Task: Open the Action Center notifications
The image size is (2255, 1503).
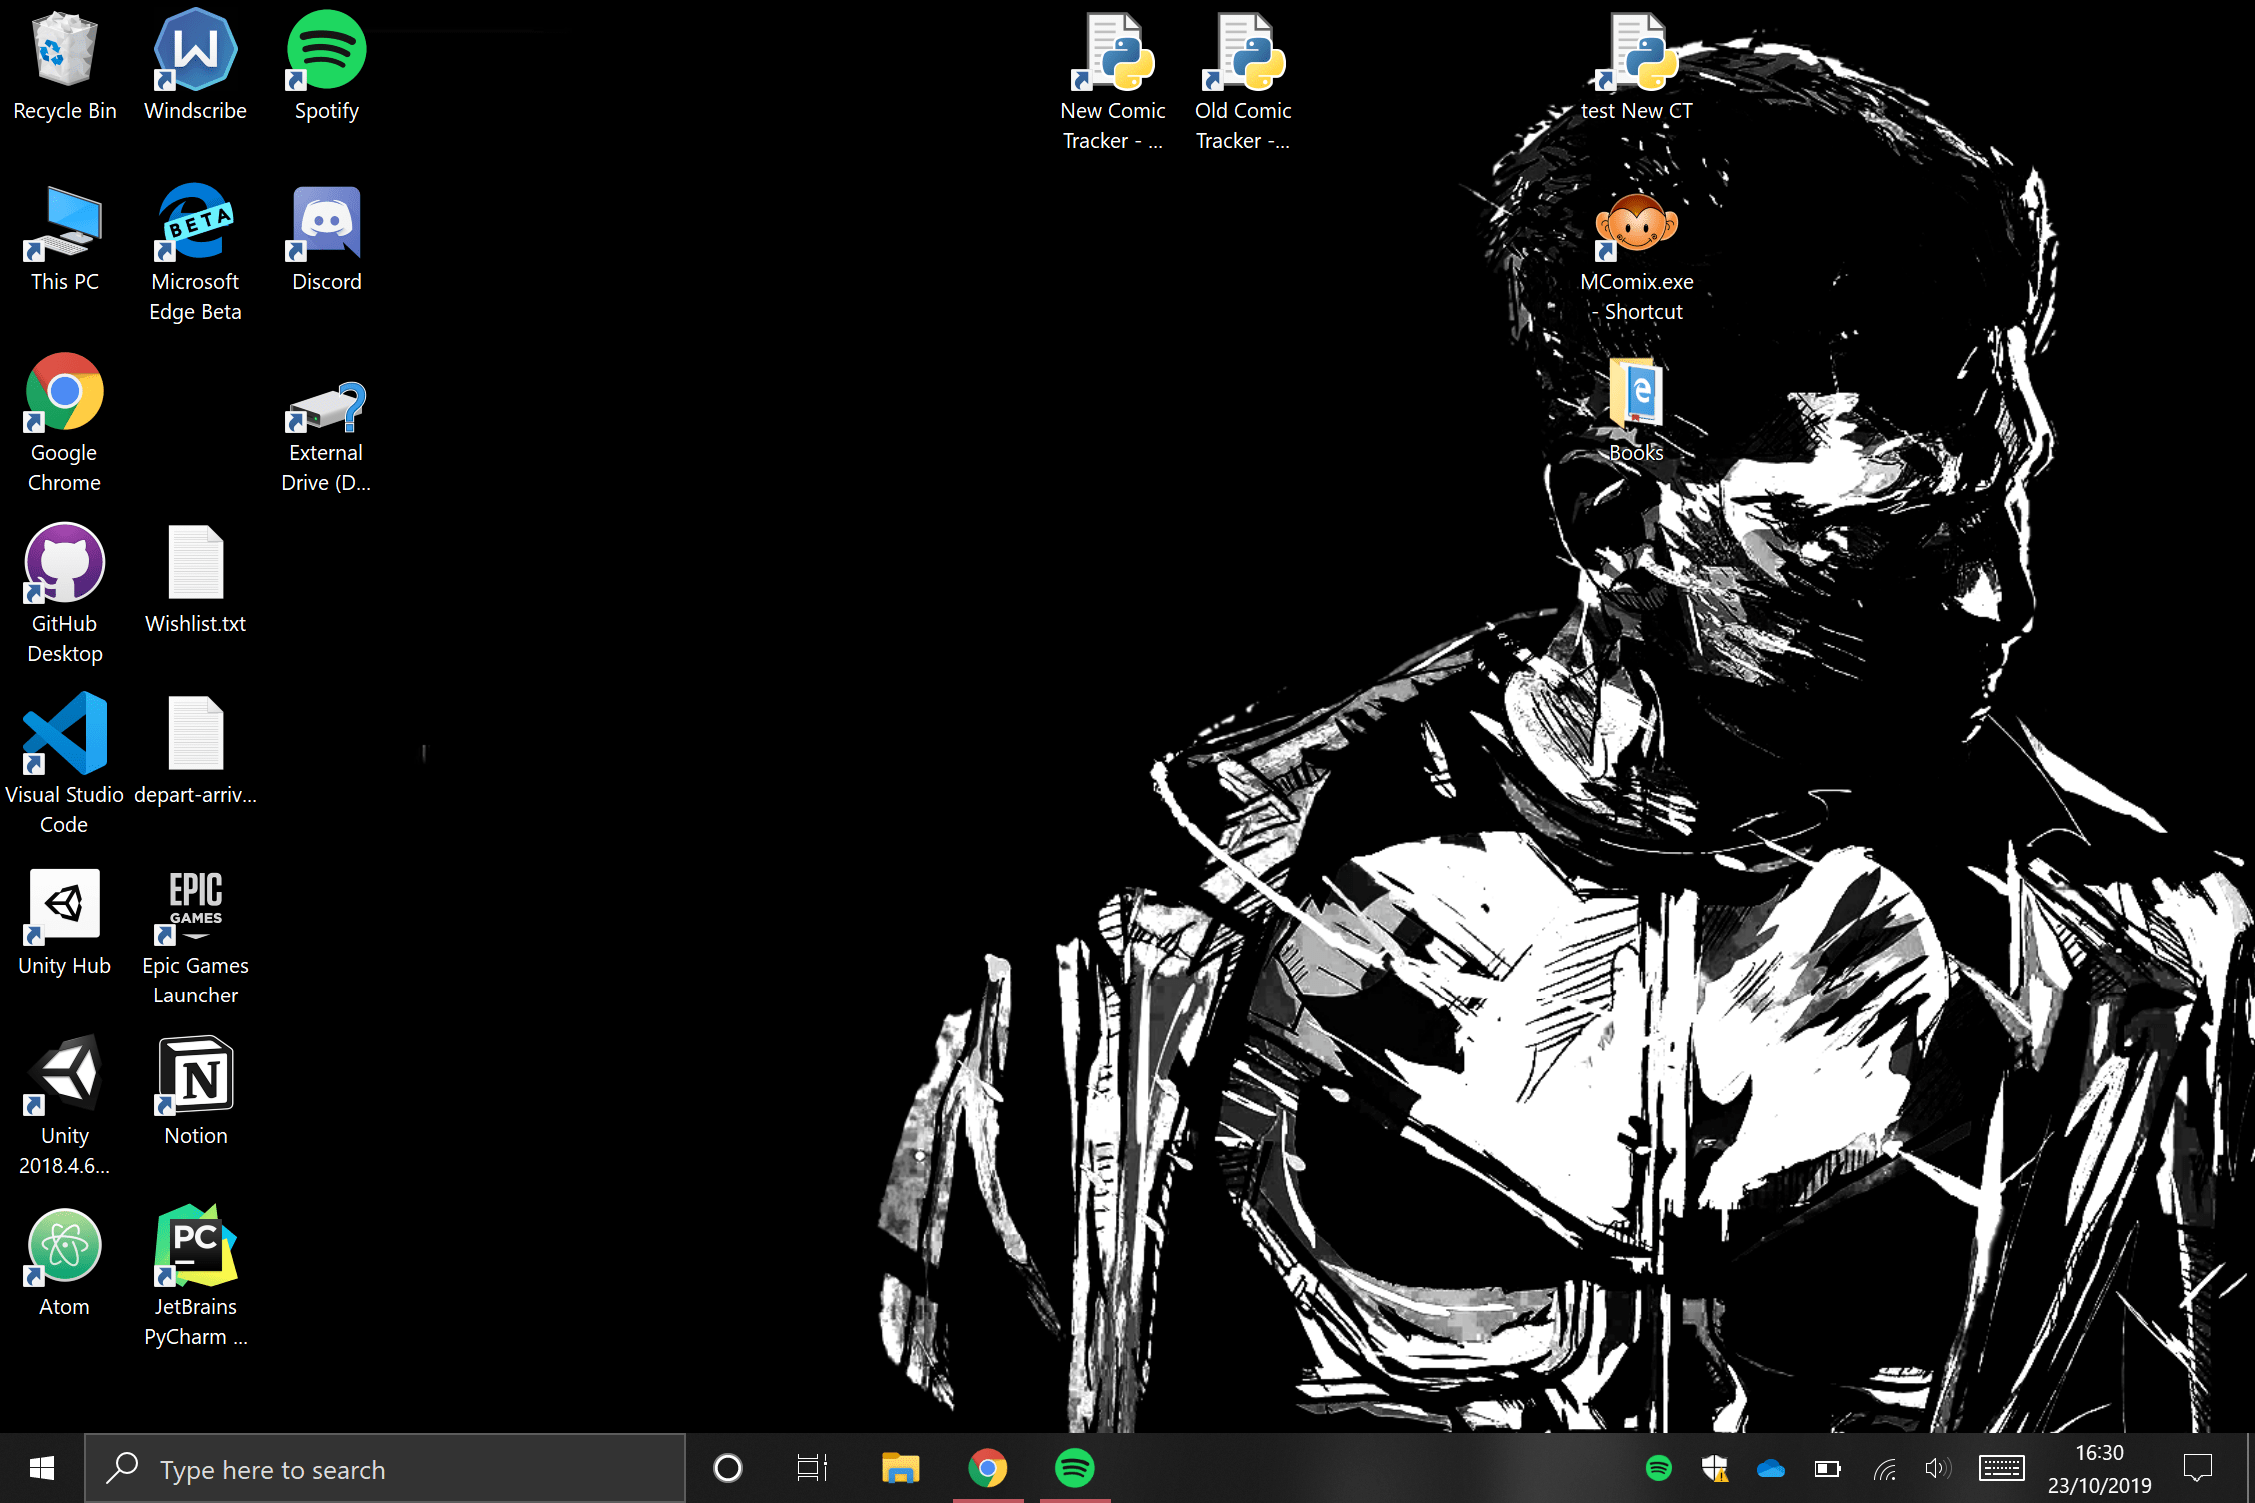Action: coord(2197,1468)
